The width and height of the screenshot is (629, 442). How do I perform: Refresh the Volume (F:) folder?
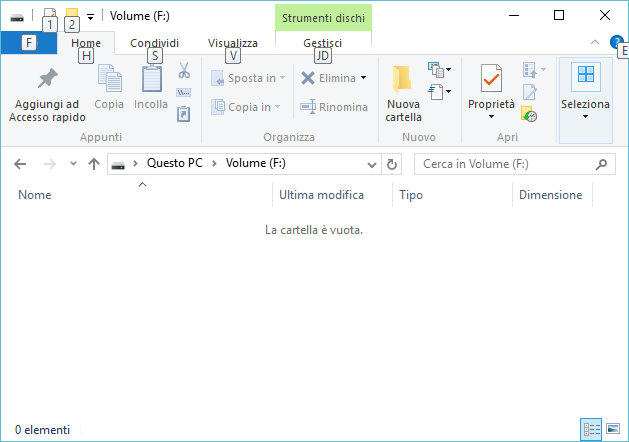coord(392,164)
